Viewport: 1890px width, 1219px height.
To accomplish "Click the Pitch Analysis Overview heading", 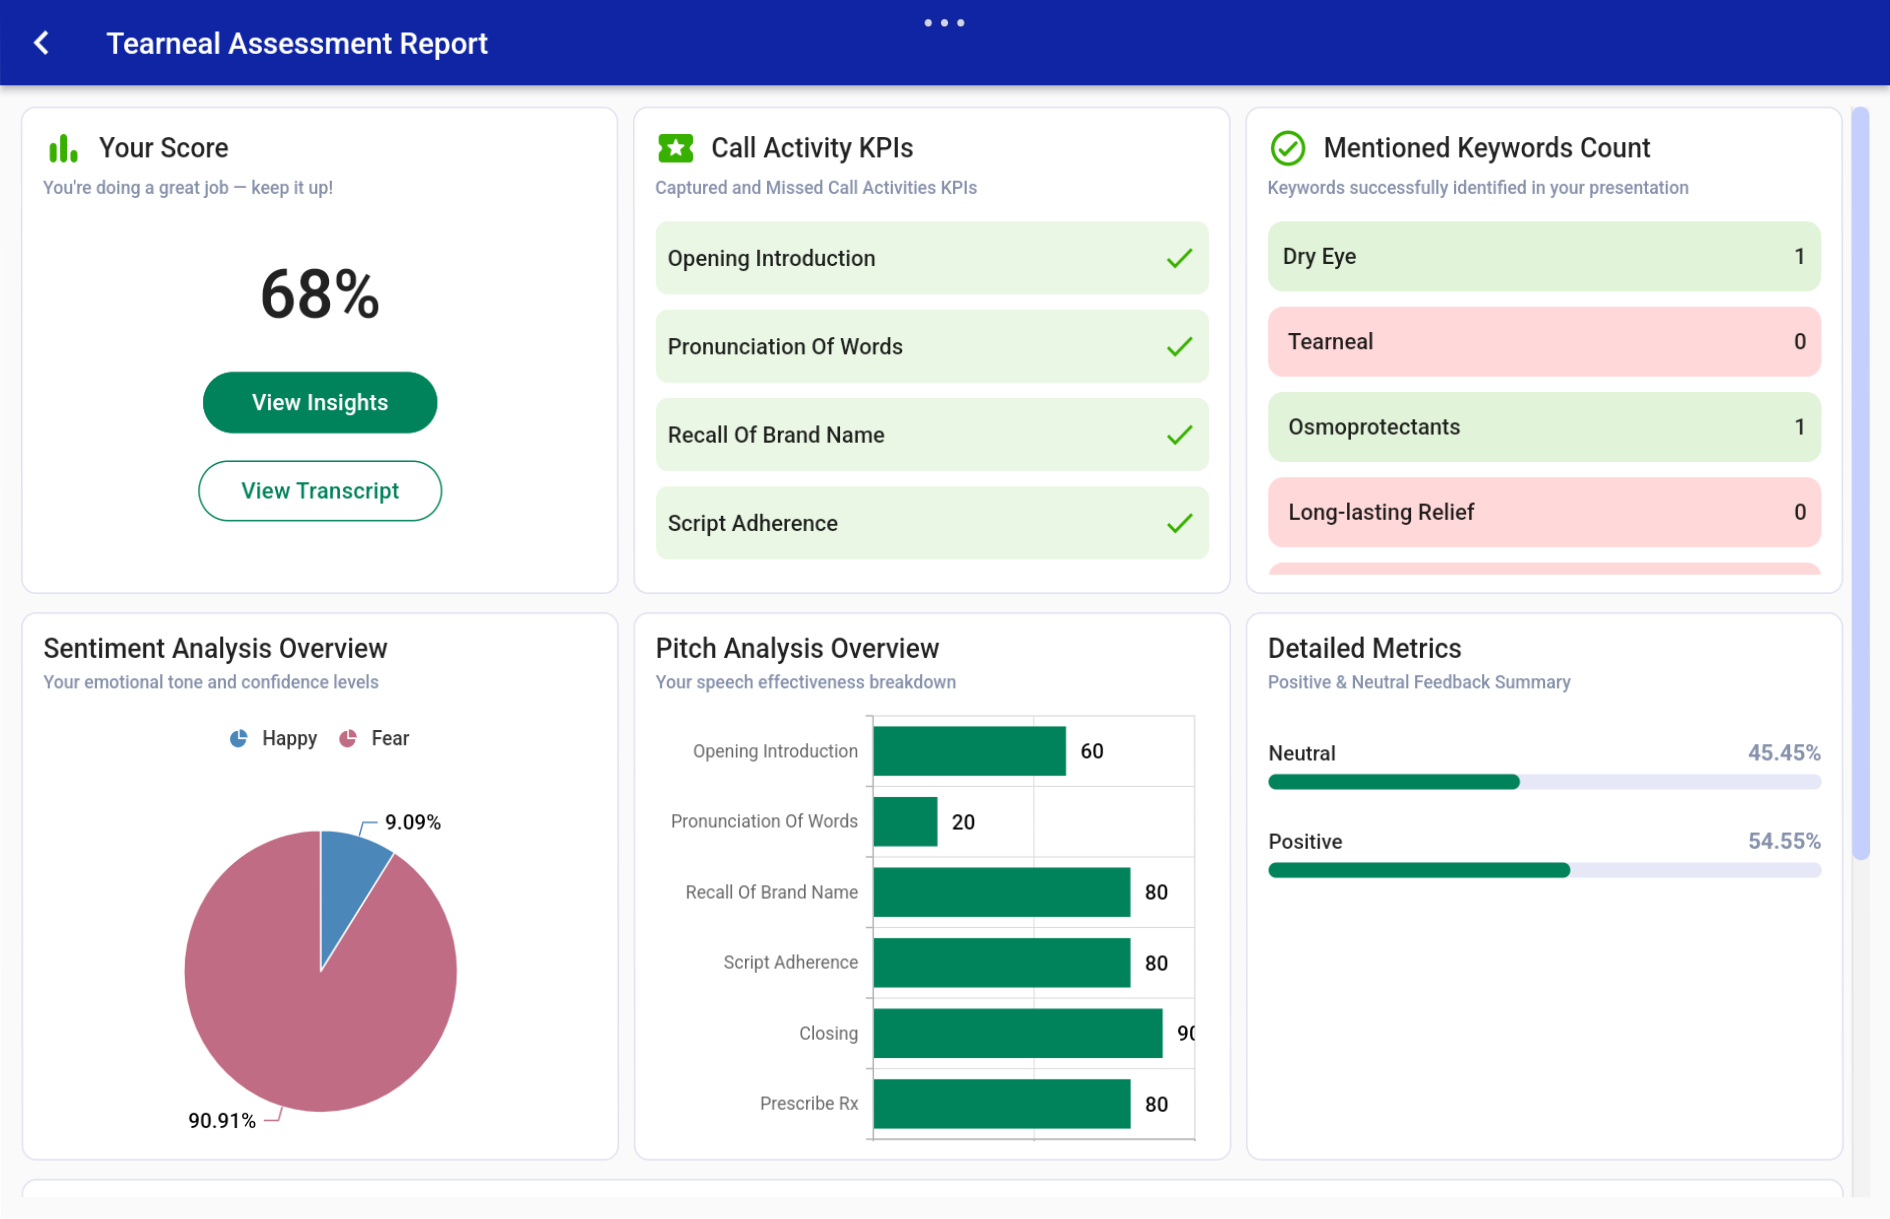I will click(x=797, y=648).
